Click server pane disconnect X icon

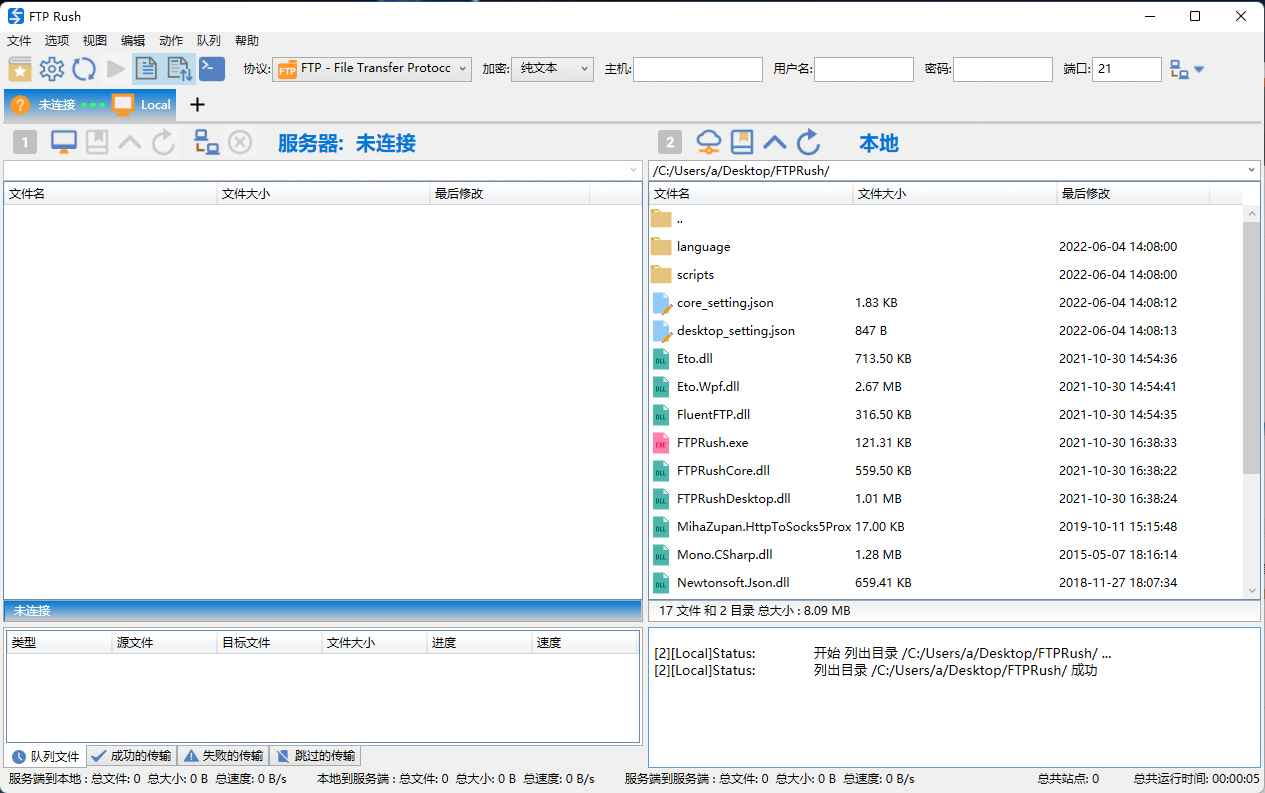[x=240, y=143]
